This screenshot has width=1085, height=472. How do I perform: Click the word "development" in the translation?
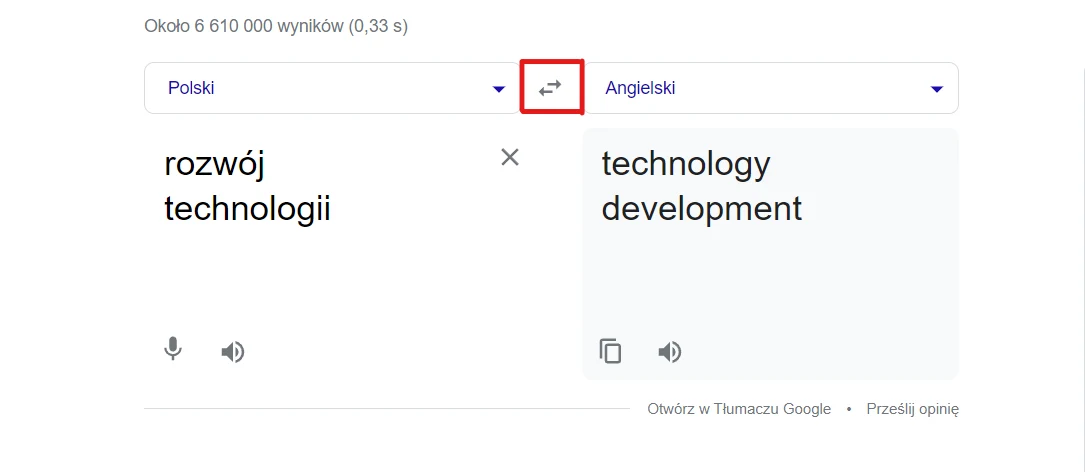point(701,209)
